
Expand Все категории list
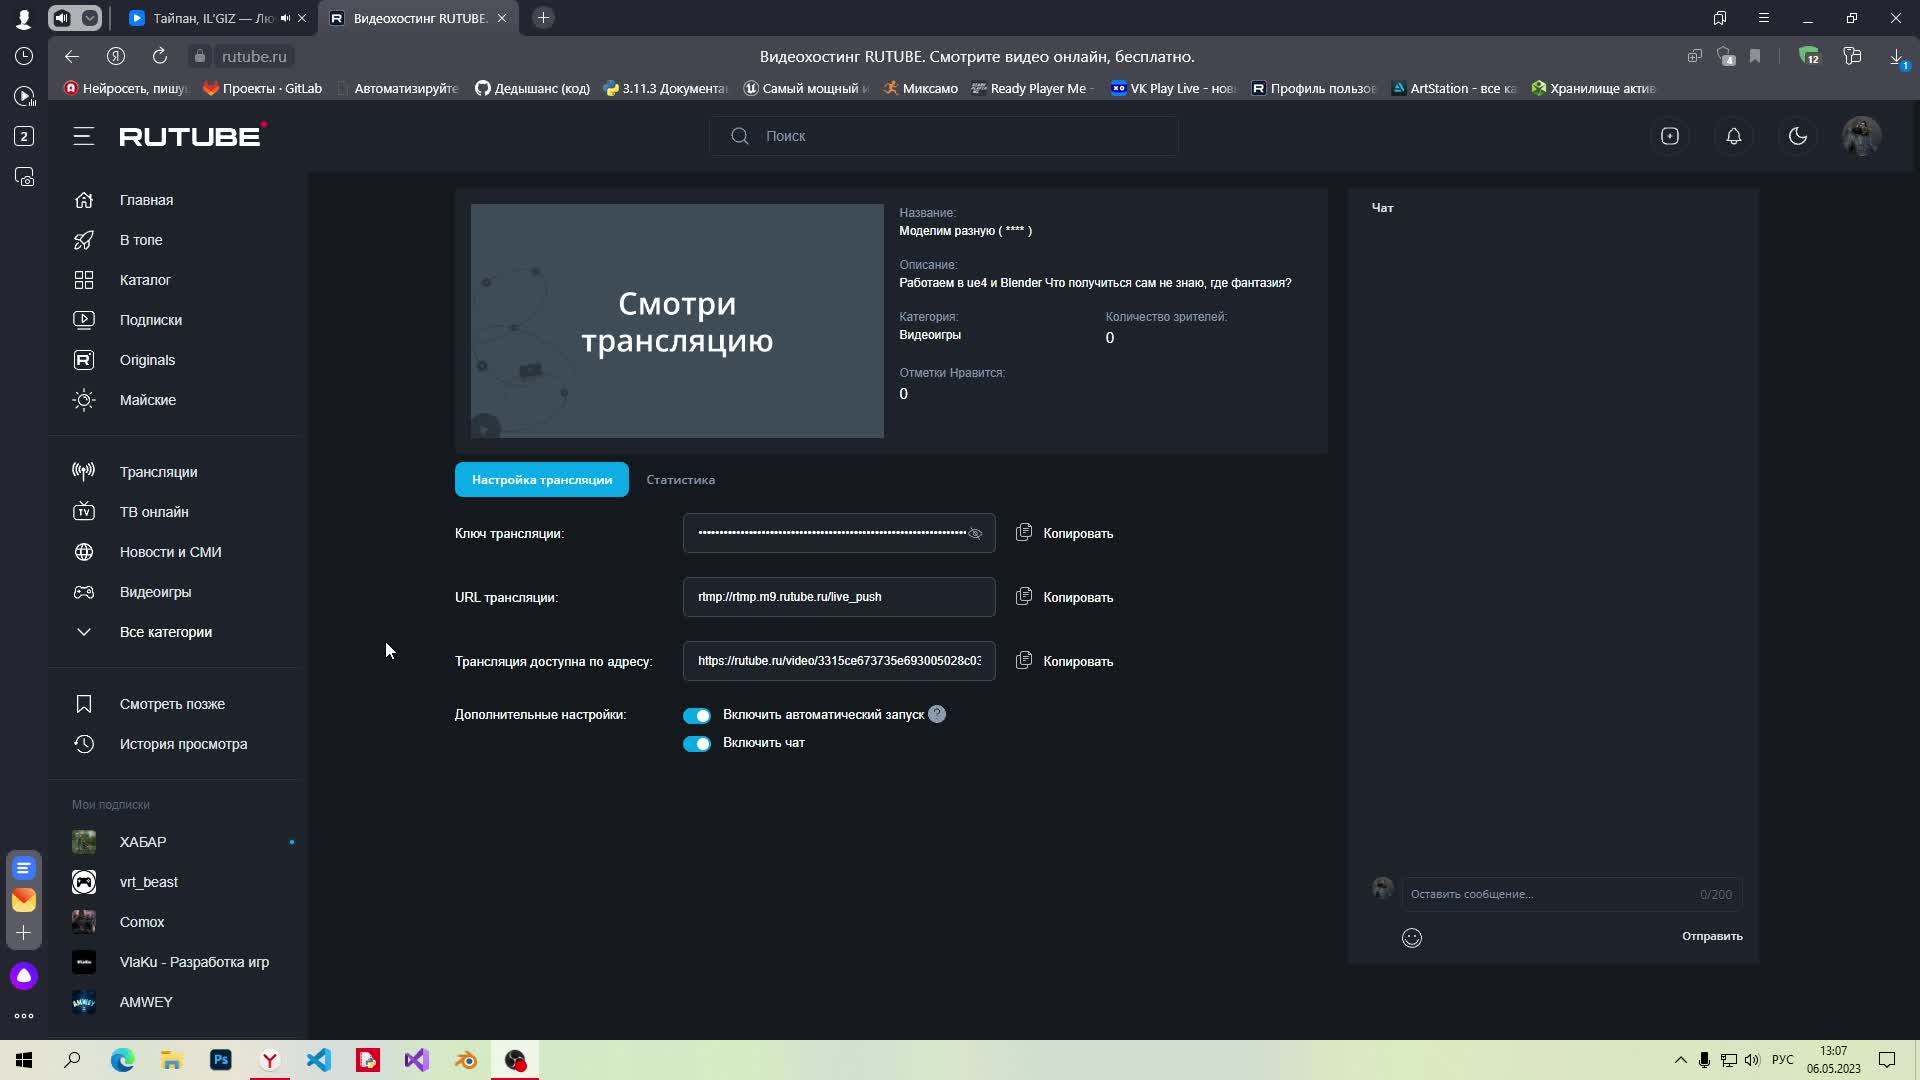tap(165, 632)
